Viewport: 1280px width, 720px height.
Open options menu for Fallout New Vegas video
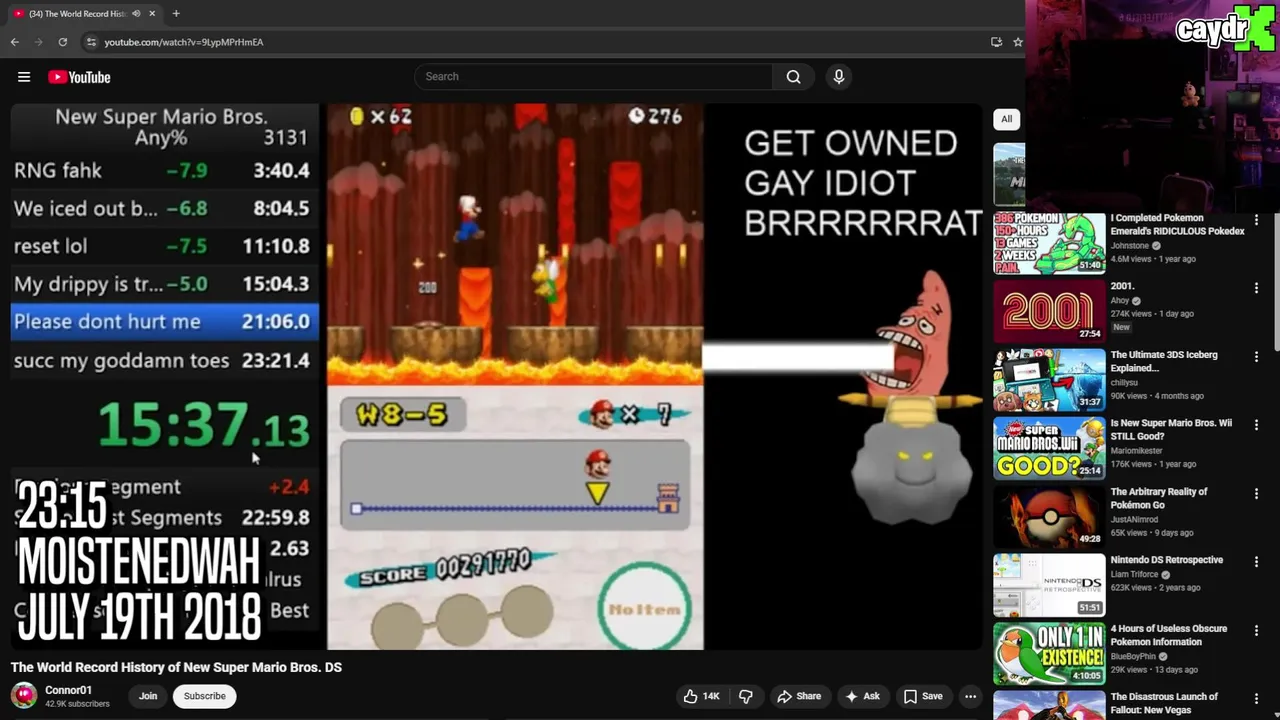(x=1256, y=699)
